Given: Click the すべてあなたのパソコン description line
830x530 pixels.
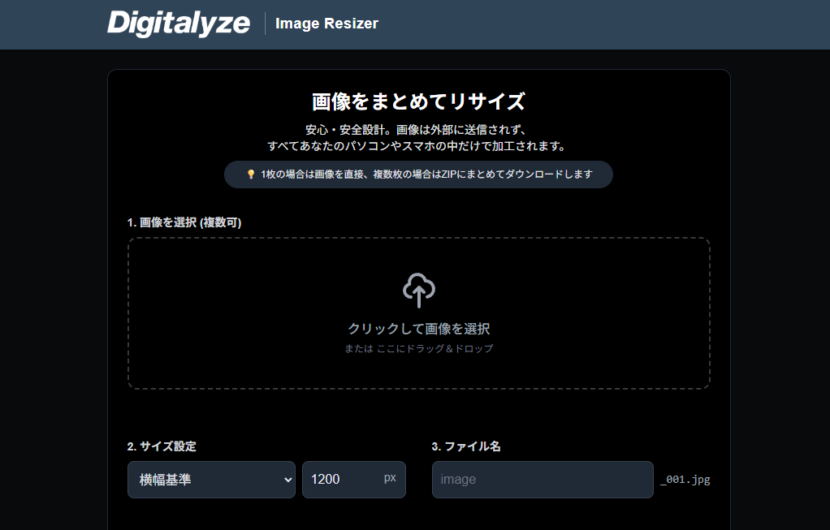Looking at the screenshot, I should tap(419, 146).
